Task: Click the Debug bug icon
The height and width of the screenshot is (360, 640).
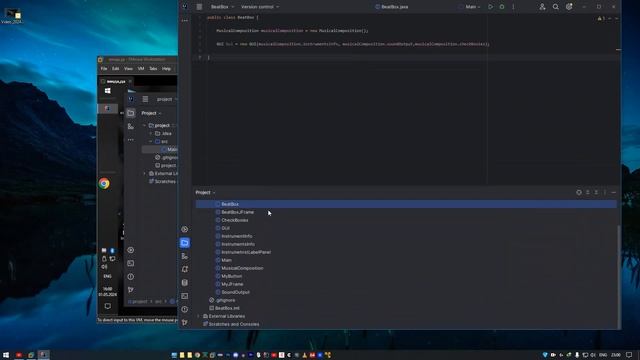Action: (502, 7)
